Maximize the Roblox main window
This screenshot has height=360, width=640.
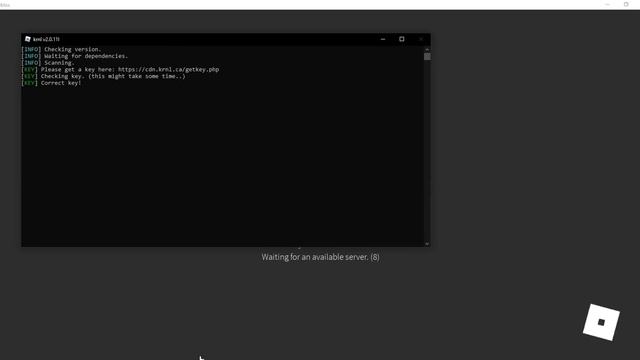point(626,4)
